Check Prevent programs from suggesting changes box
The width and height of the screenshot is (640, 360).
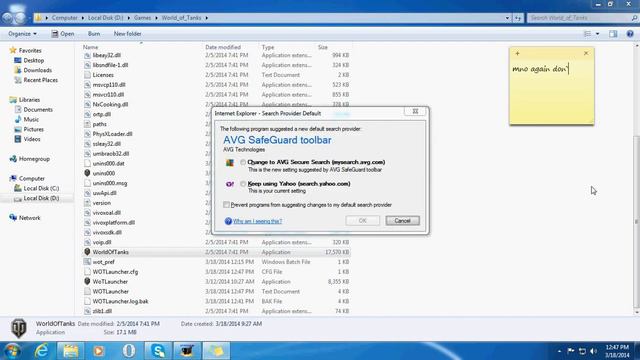click(227, 204)
